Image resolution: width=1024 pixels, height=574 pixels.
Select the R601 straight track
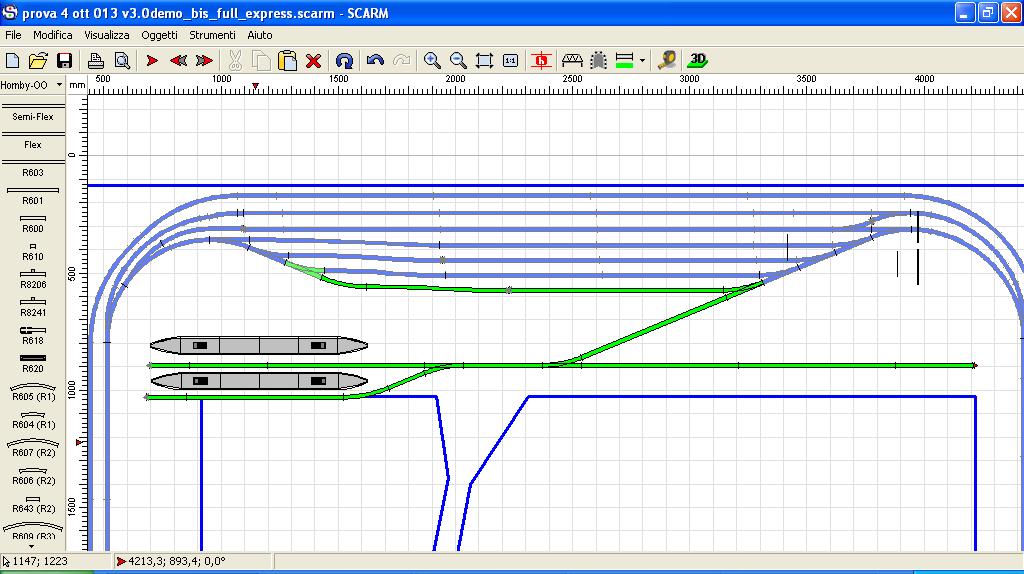[33, 196]
